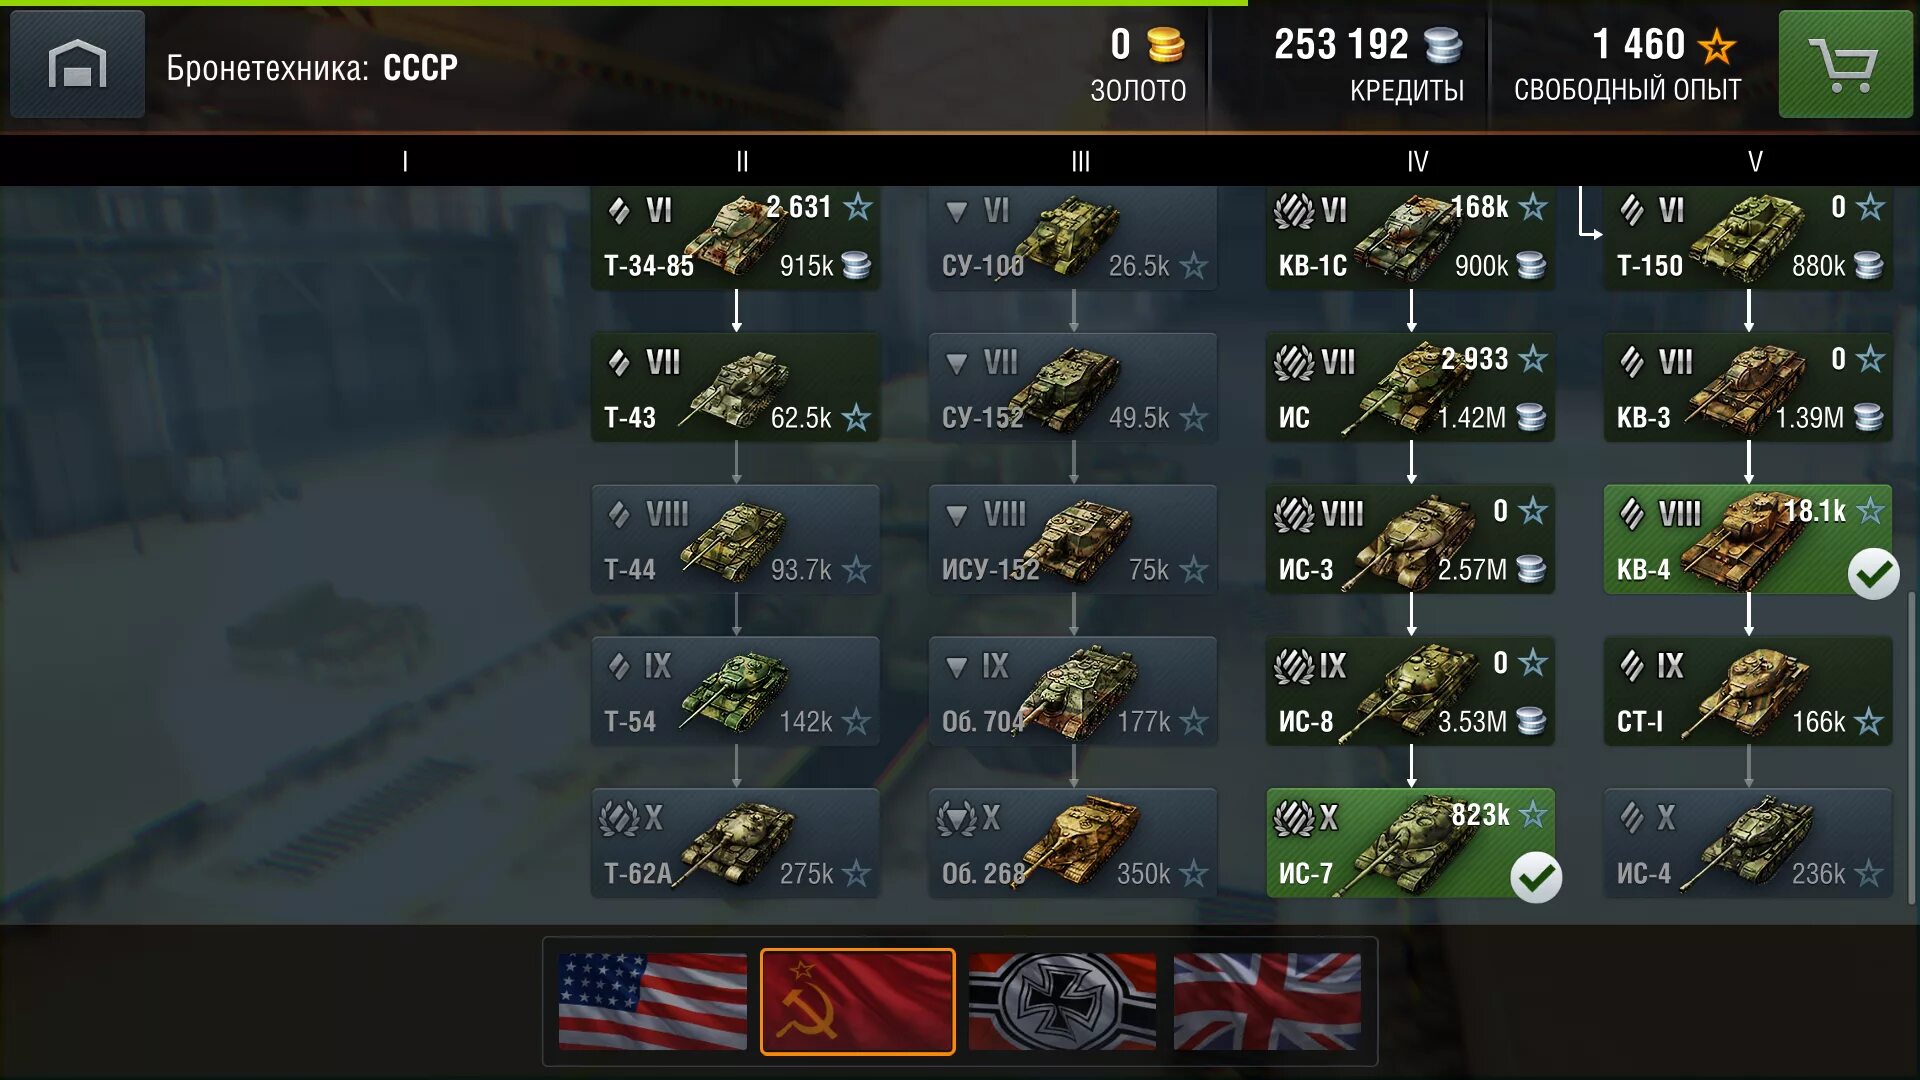Select the British flag nation
1920x1080 pixels.
(x=1267, y=1002)
